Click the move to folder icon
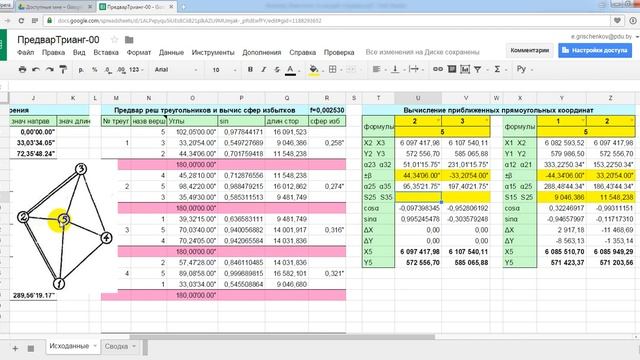The image size is (640, 360). pos(129,40)
